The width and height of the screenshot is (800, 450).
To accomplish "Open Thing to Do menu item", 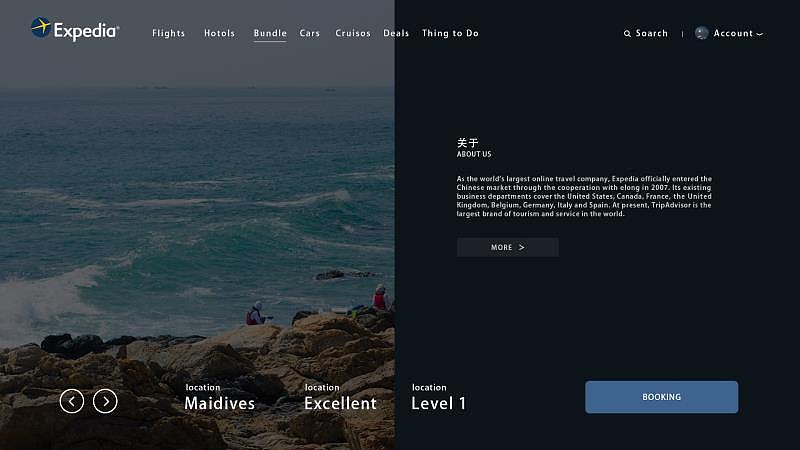I will [x=450, y=33].
